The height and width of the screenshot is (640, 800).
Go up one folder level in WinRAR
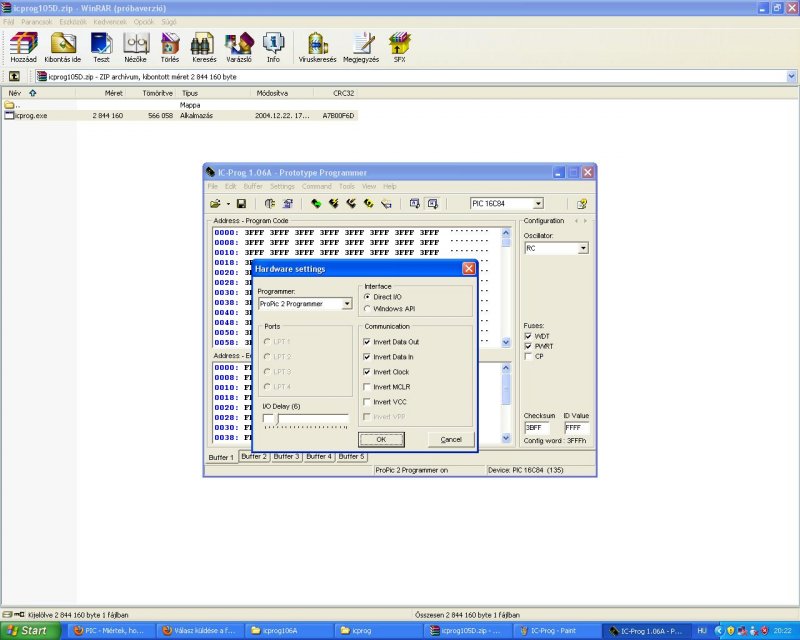[14, 77]
